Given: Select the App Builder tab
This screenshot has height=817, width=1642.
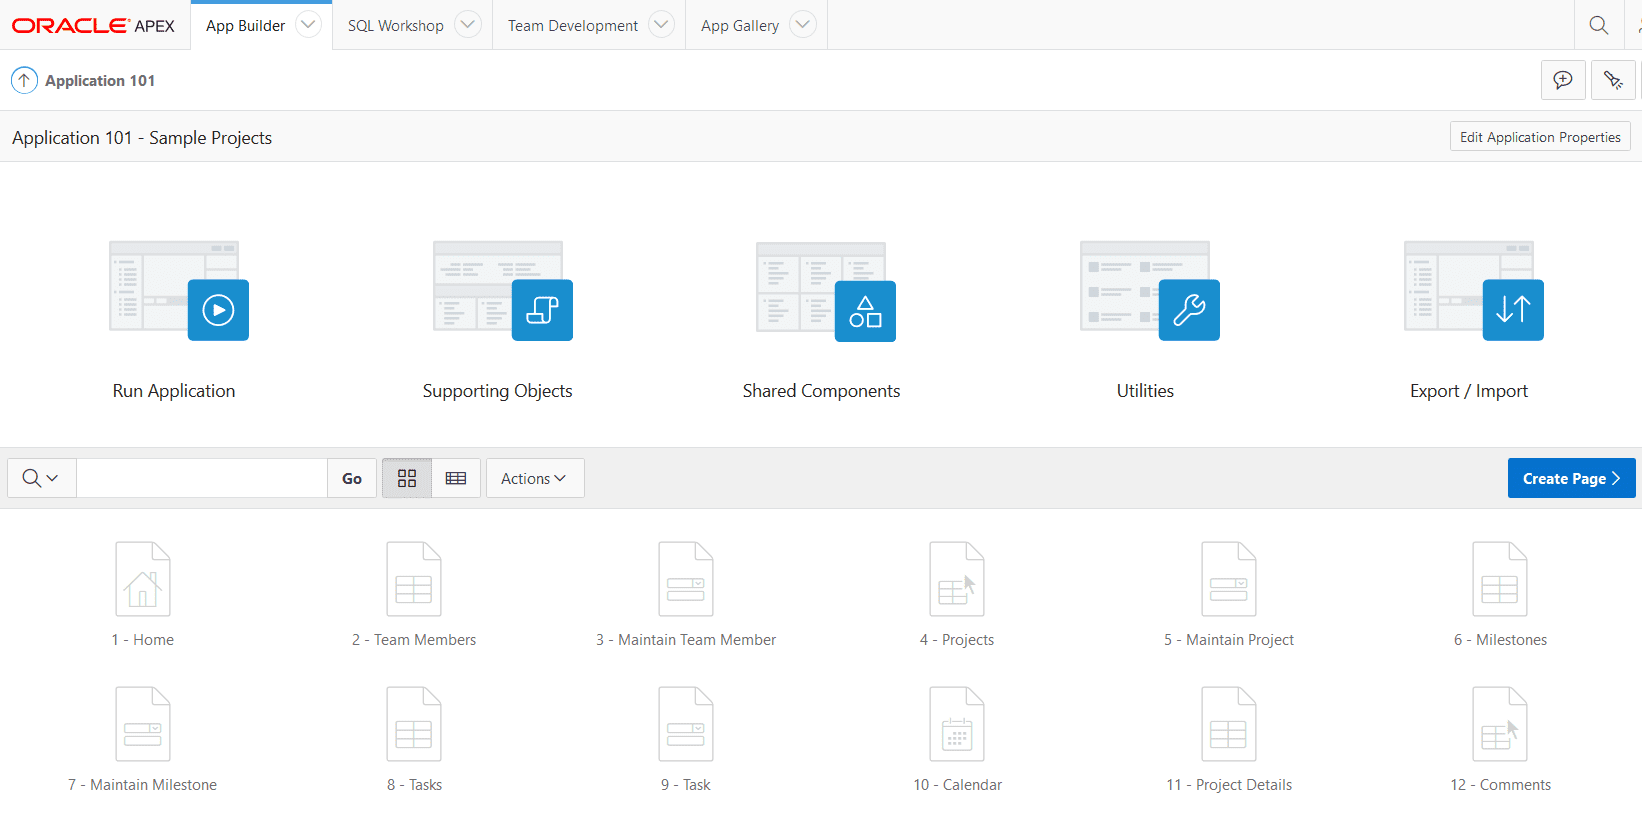Looking at the screenshot, I should [245, 26].
